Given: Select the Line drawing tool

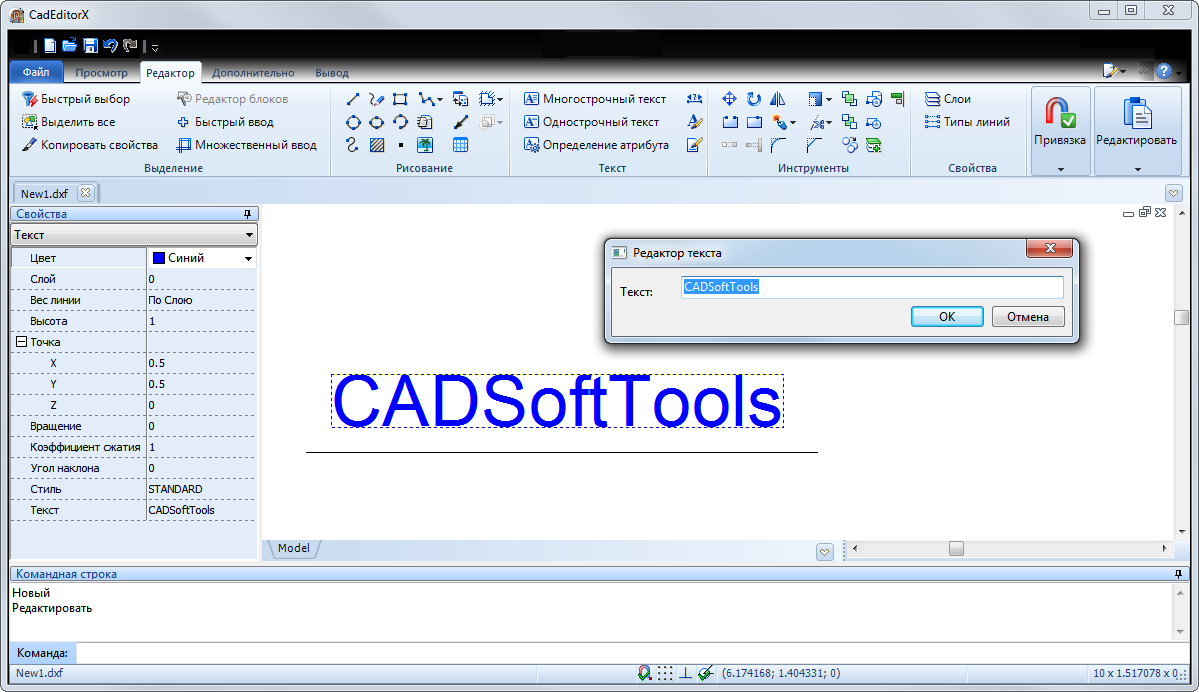Looking at the screenshot, I should tap(354, 98).
